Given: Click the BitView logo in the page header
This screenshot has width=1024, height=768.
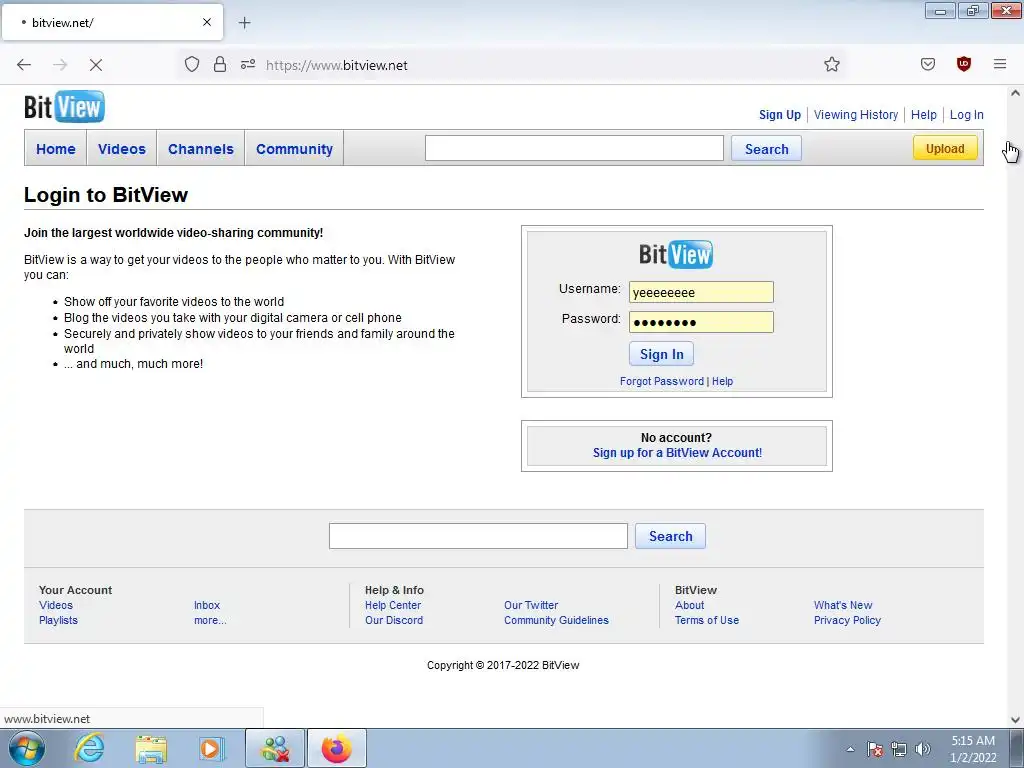Looking at the screenshot, I should (x=64, y=106).
